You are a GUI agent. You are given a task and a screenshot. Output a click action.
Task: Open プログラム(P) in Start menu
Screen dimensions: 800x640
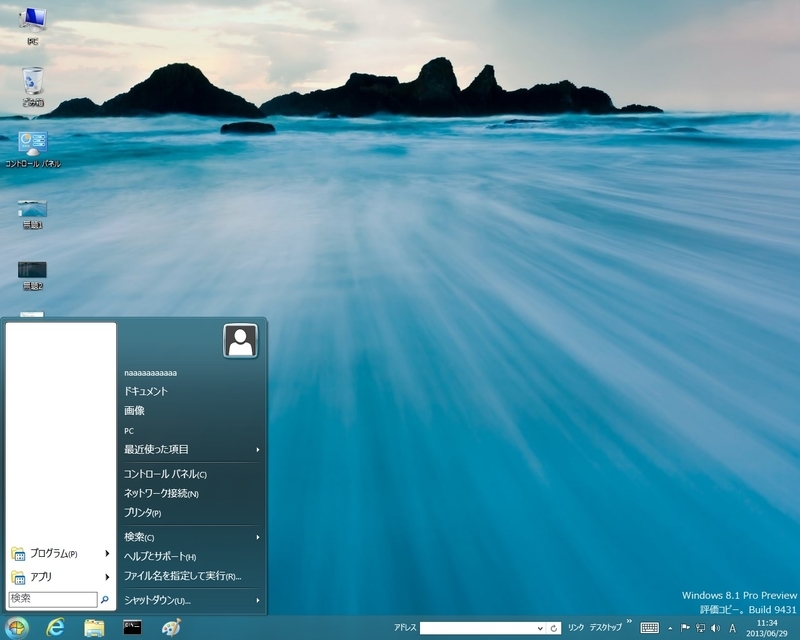click(x=54, y=554)
